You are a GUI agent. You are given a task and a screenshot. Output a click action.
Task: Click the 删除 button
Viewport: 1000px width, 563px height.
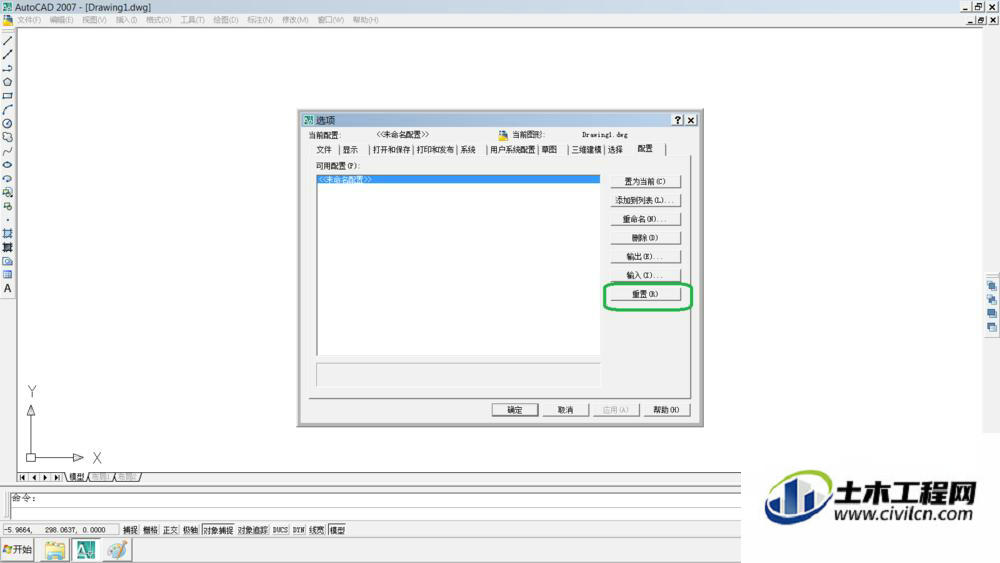tap(645, 238)
